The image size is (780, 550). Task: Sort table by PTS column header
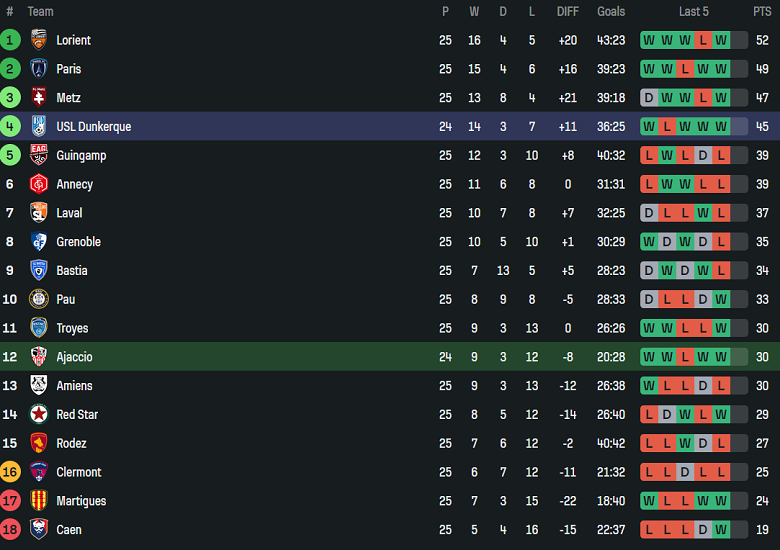pos(762,11)
